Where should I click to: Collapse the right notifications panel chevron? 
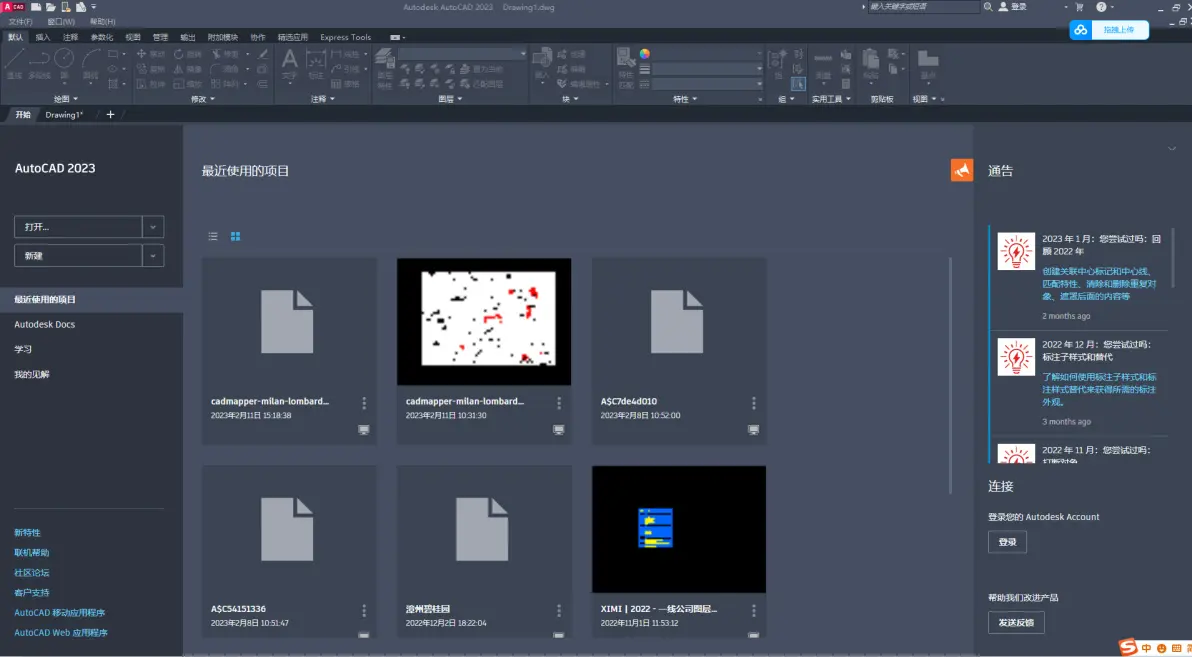point(1171,149)
